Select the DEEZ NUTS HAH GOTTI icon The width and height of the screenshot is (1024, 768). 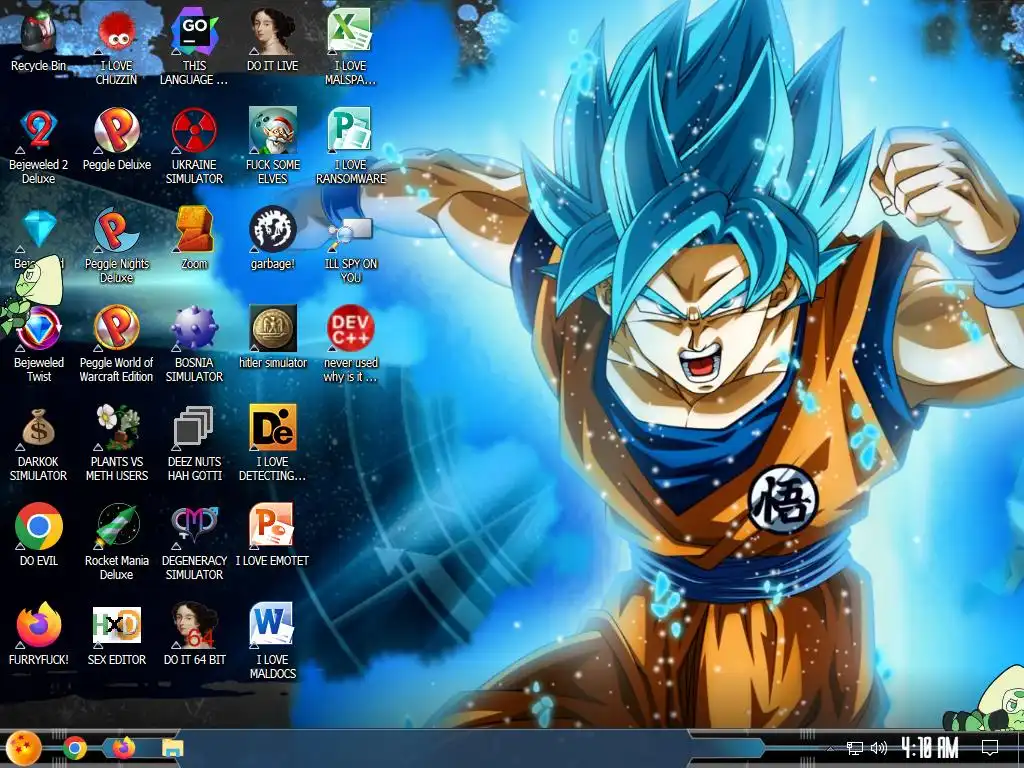195,428
